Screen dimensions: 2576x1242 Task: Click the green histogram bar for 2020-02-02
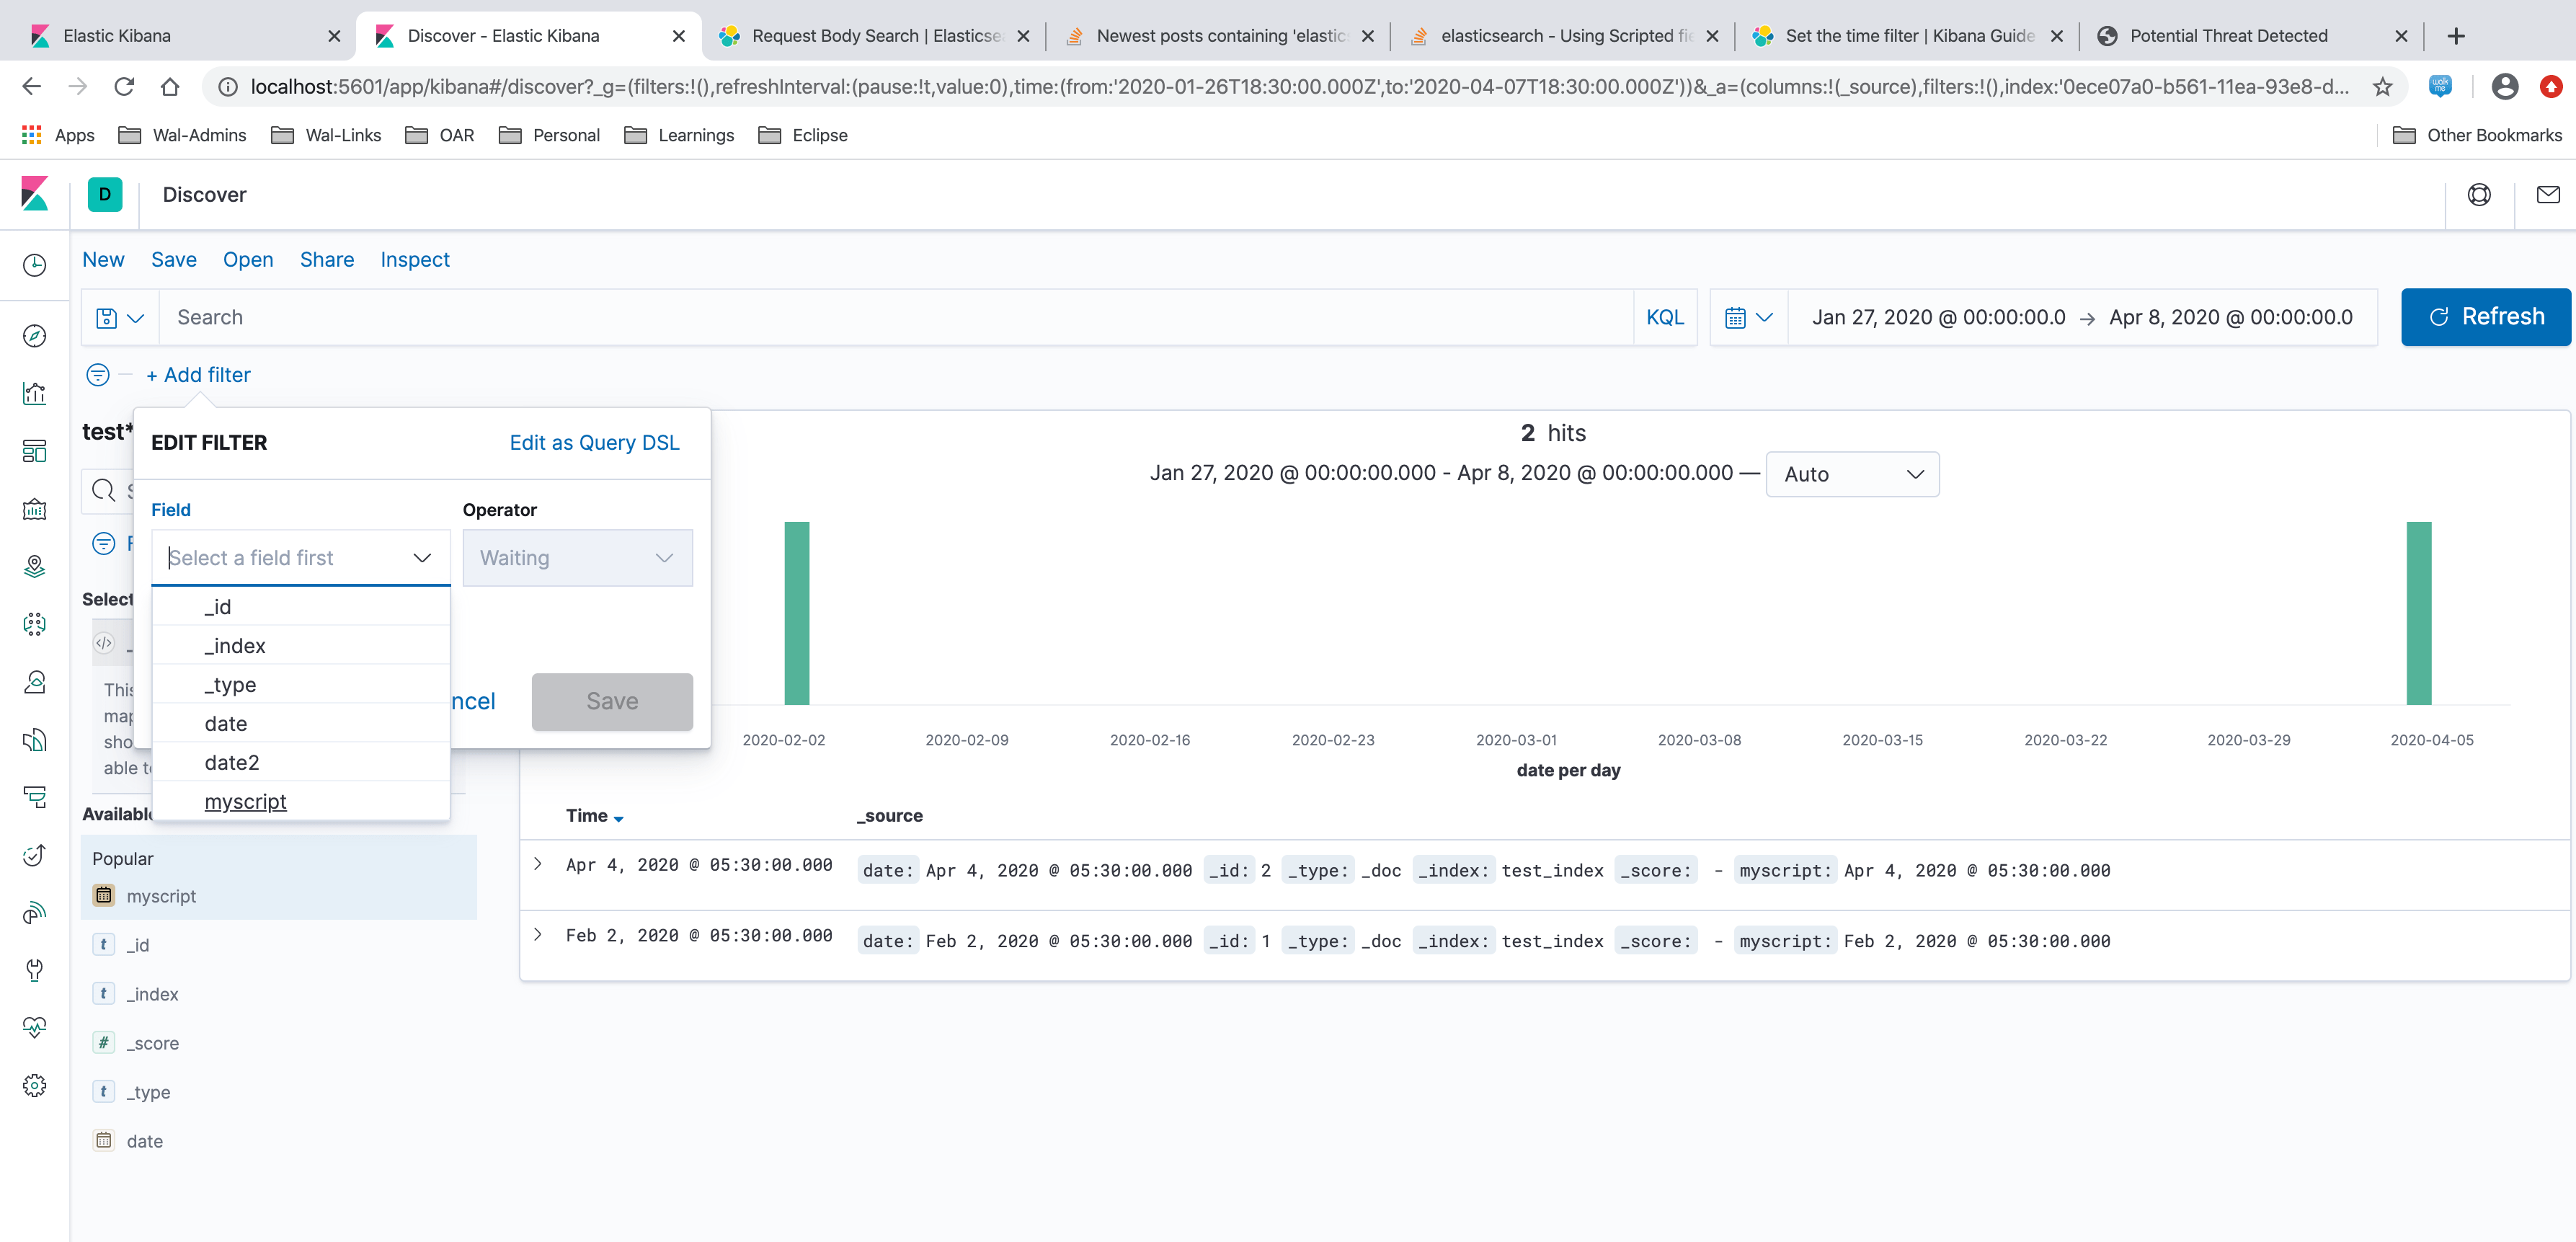[796, 613]
